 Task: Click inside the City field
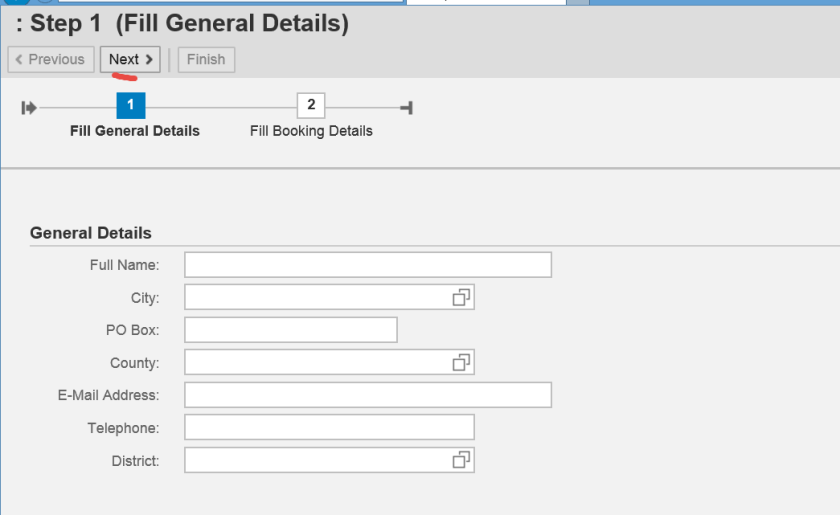coord(315,297)
